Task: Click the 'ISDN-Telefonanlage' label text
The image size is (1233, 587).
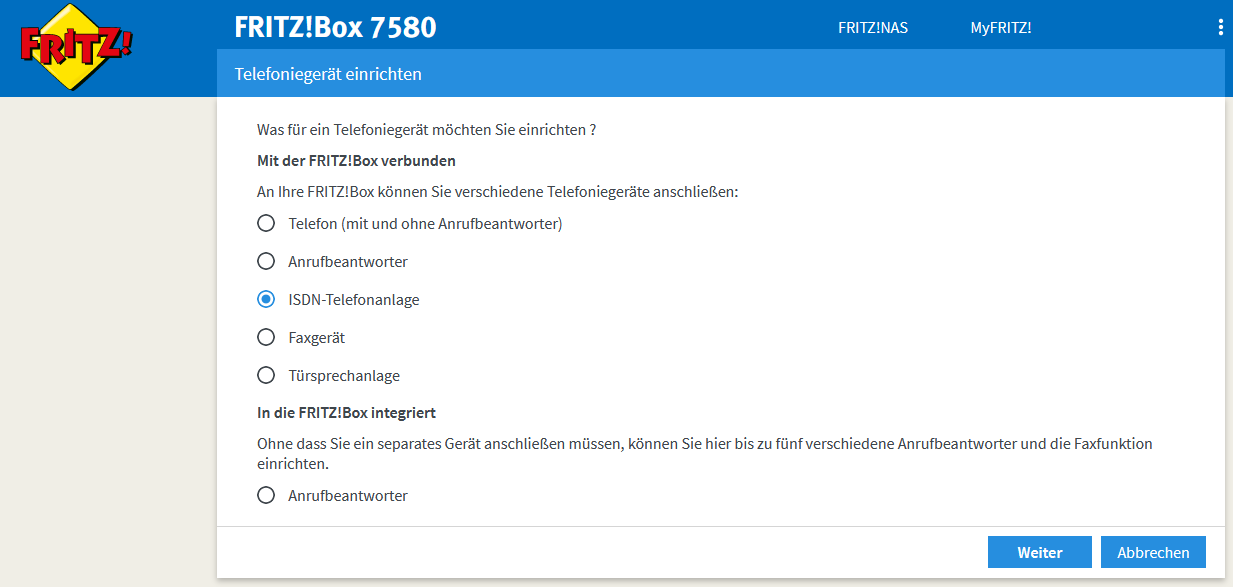Action: pos(353,300)
